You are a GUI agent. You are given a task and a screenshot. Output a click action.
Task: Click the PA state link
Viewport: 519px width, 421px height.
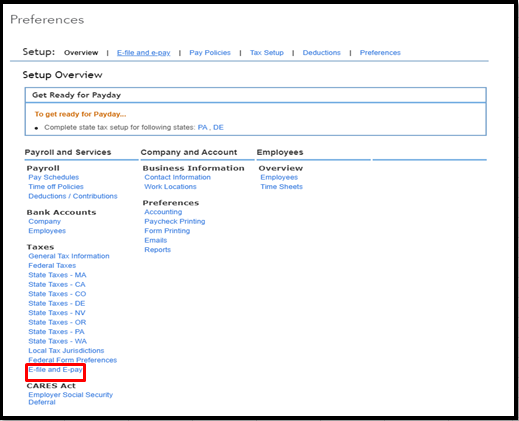(202, 127)
